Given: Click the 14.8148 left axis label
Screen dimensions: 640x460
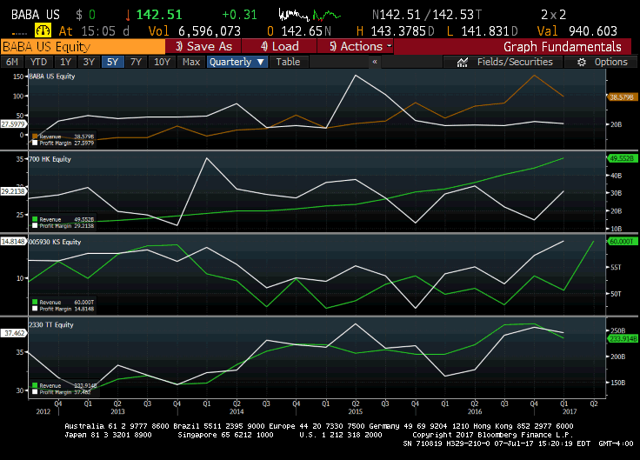Looking at the screenshot, I should pyautogui.click(x=13, y=242).
